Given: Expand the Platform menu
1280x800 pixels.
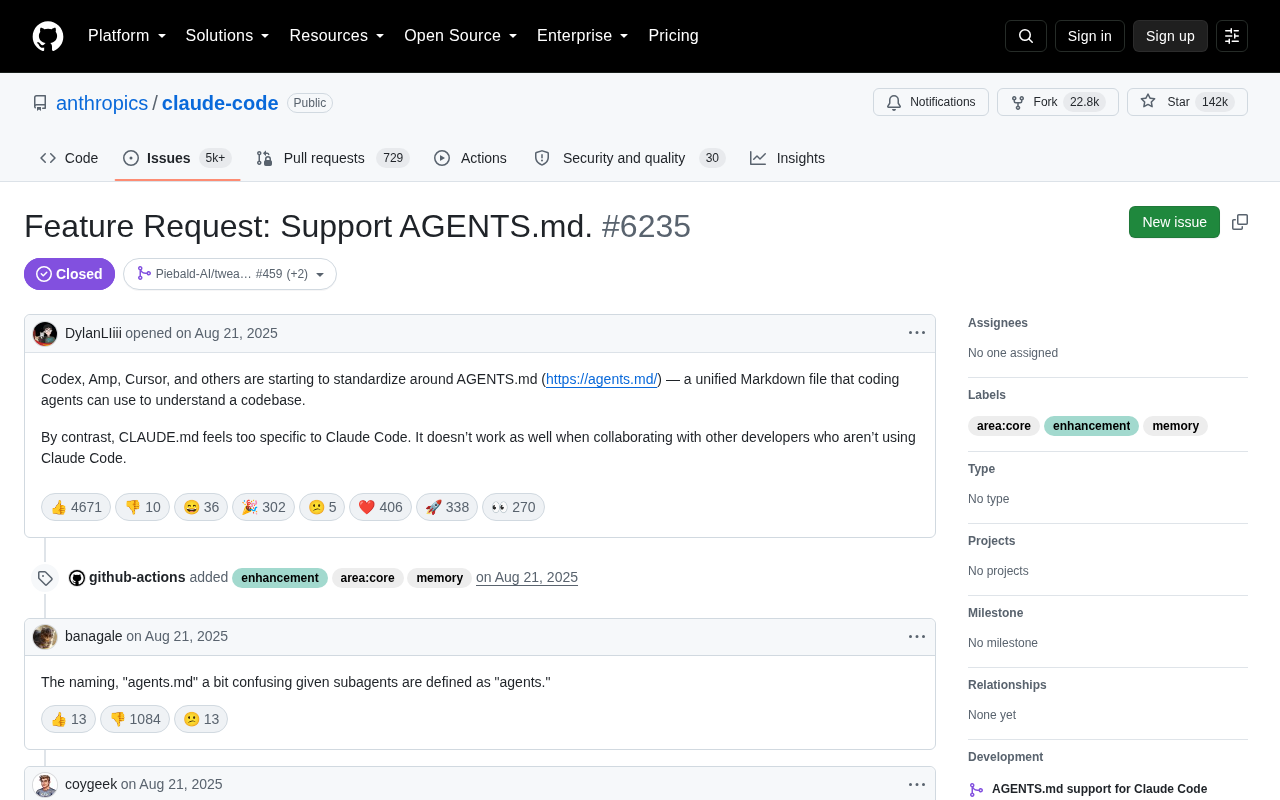Looking at the screenshot, I should [x=127, y=36].
